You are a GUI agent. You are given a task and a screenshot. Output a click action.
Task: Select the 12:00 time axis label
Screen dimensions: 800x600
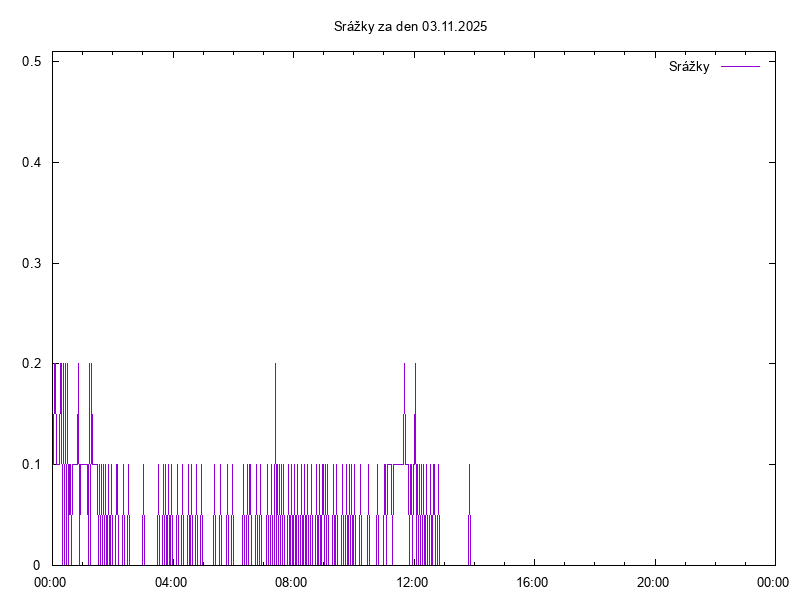(x=412, y=582)
